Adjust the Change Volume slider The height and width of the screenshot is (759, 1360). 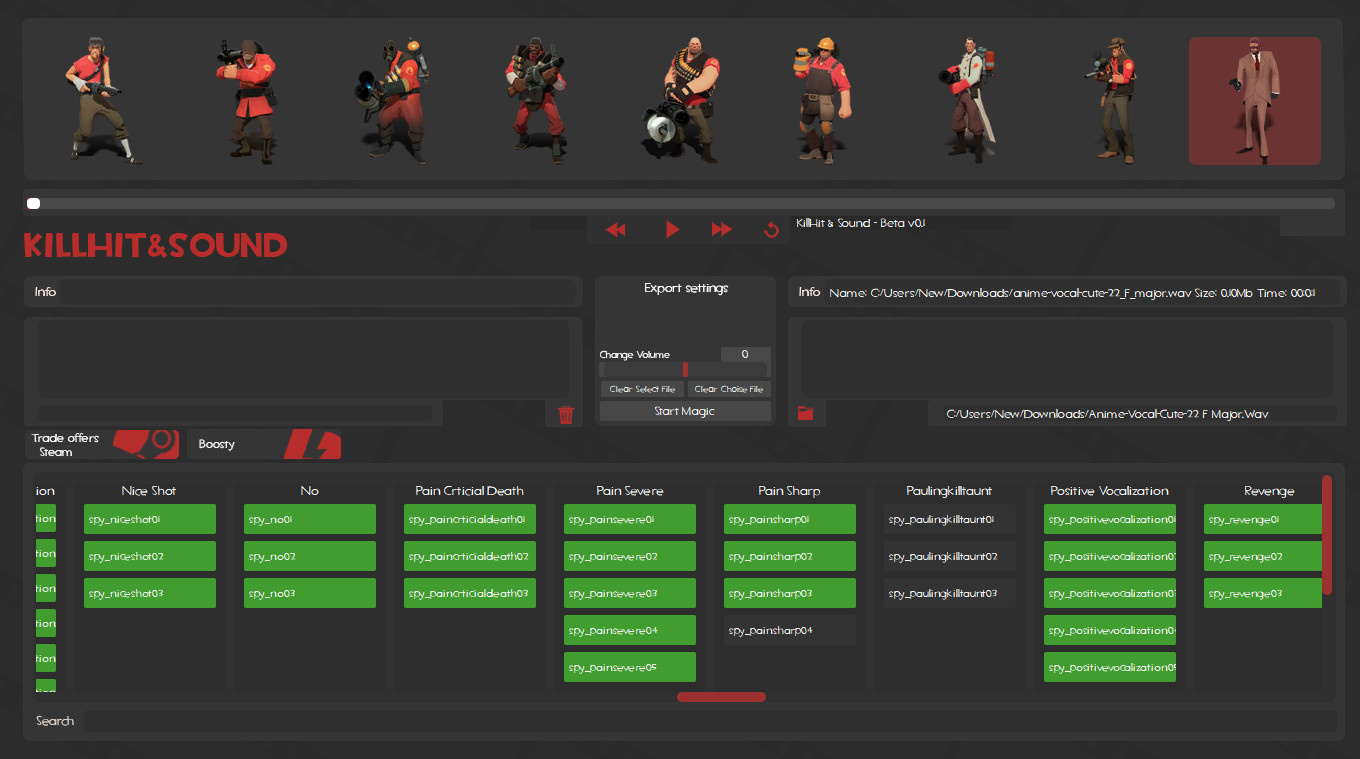tap(685, 369)
